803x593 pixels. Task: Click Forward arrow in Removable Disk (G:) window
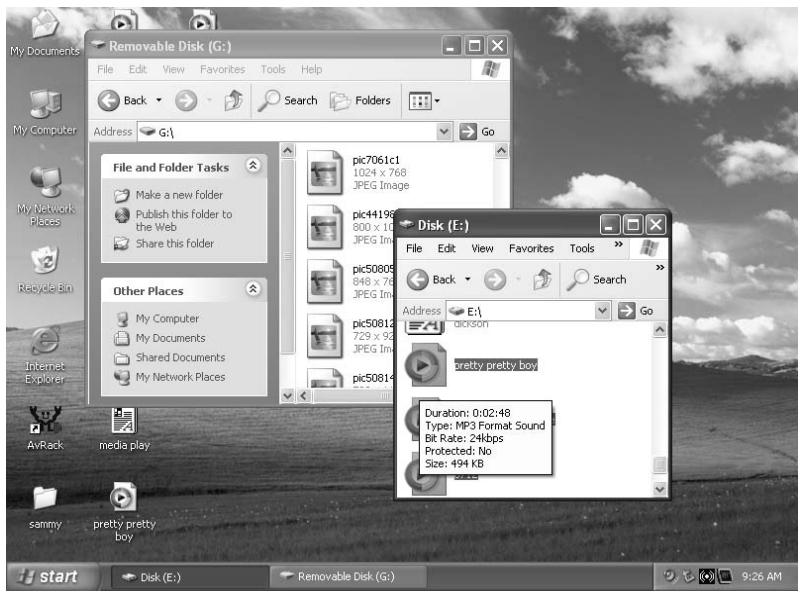[186, 100]
